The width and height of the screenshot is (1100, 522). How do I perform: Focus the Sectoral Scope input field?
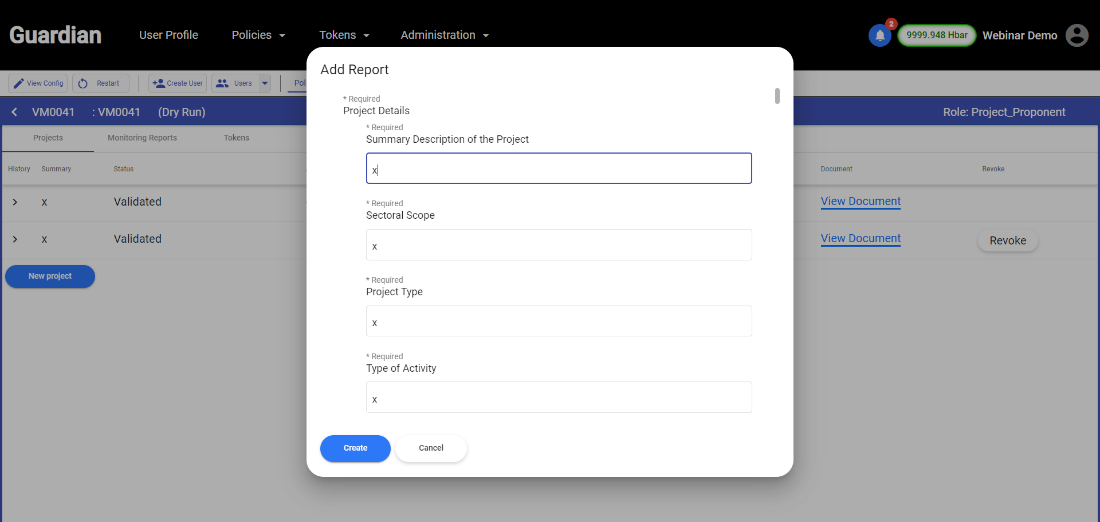[x=558, y=245]
